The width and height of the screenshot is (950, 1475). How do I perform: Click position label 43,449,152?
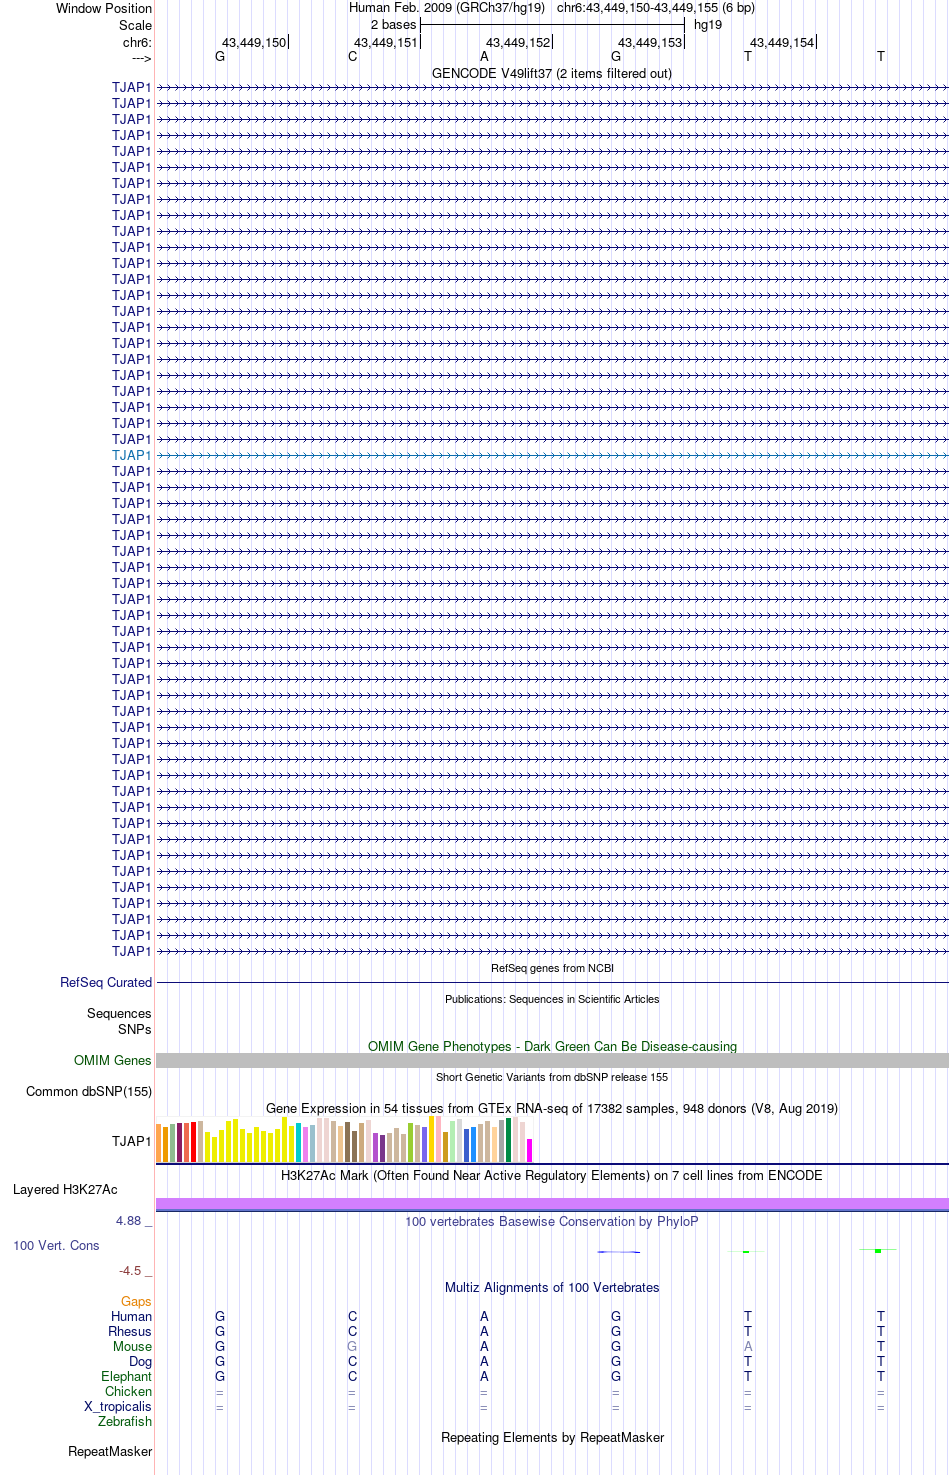pos(518,43)
